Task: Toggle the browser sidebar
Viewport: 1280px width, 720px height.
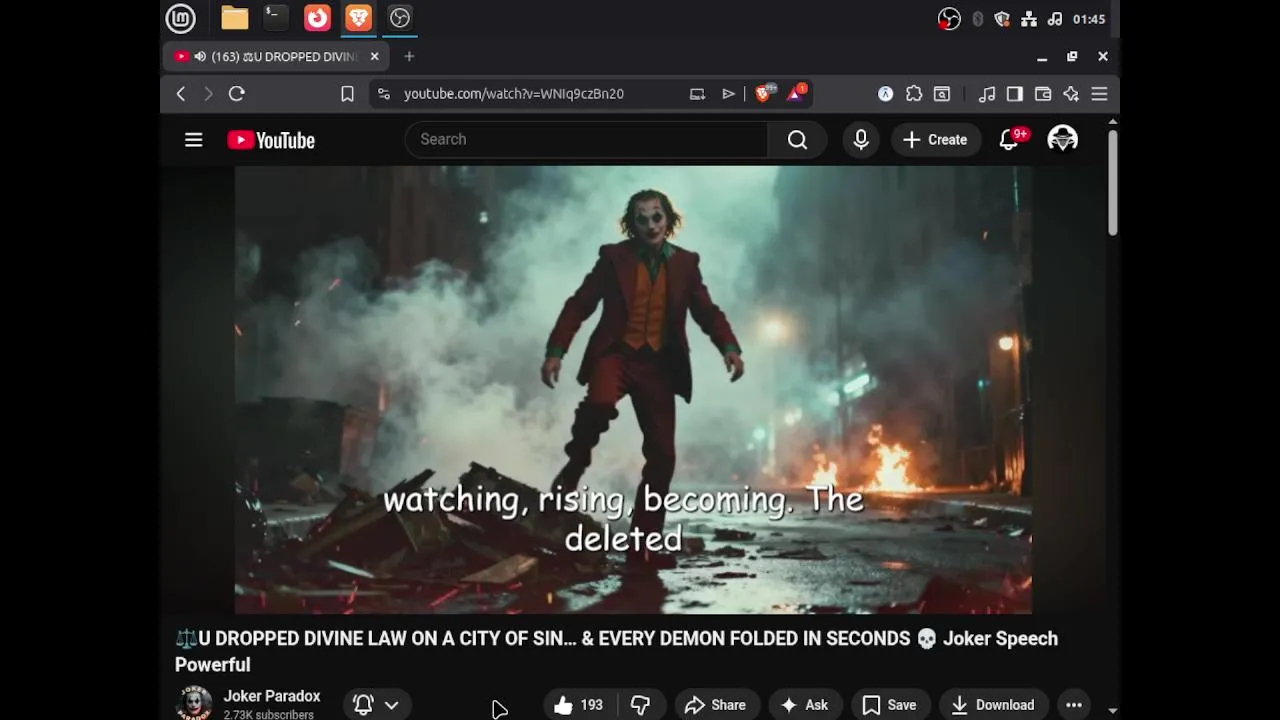Action: (1015, 94)
